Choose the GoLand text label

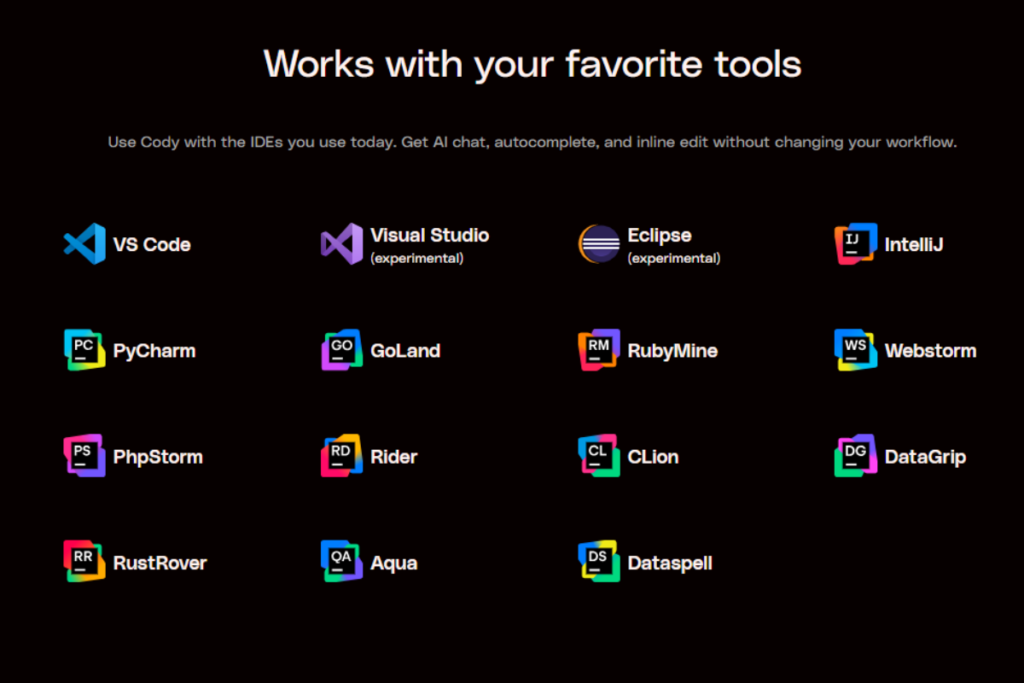tap(406, 351)
